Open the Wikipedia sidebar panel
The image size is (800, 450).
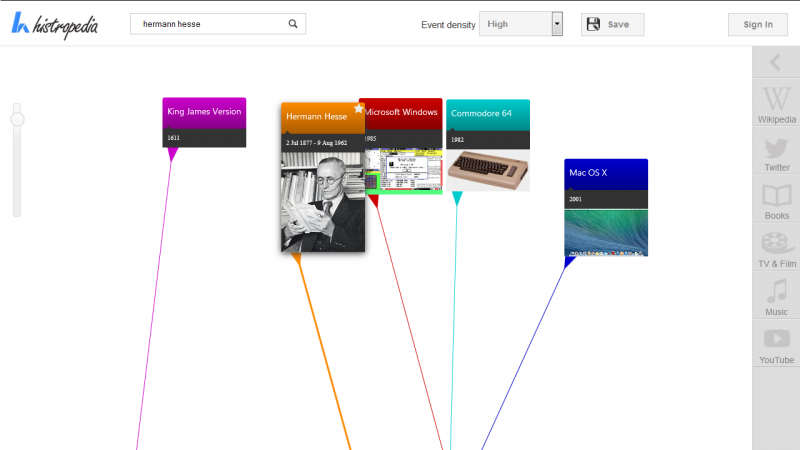(x=777, y=105)
